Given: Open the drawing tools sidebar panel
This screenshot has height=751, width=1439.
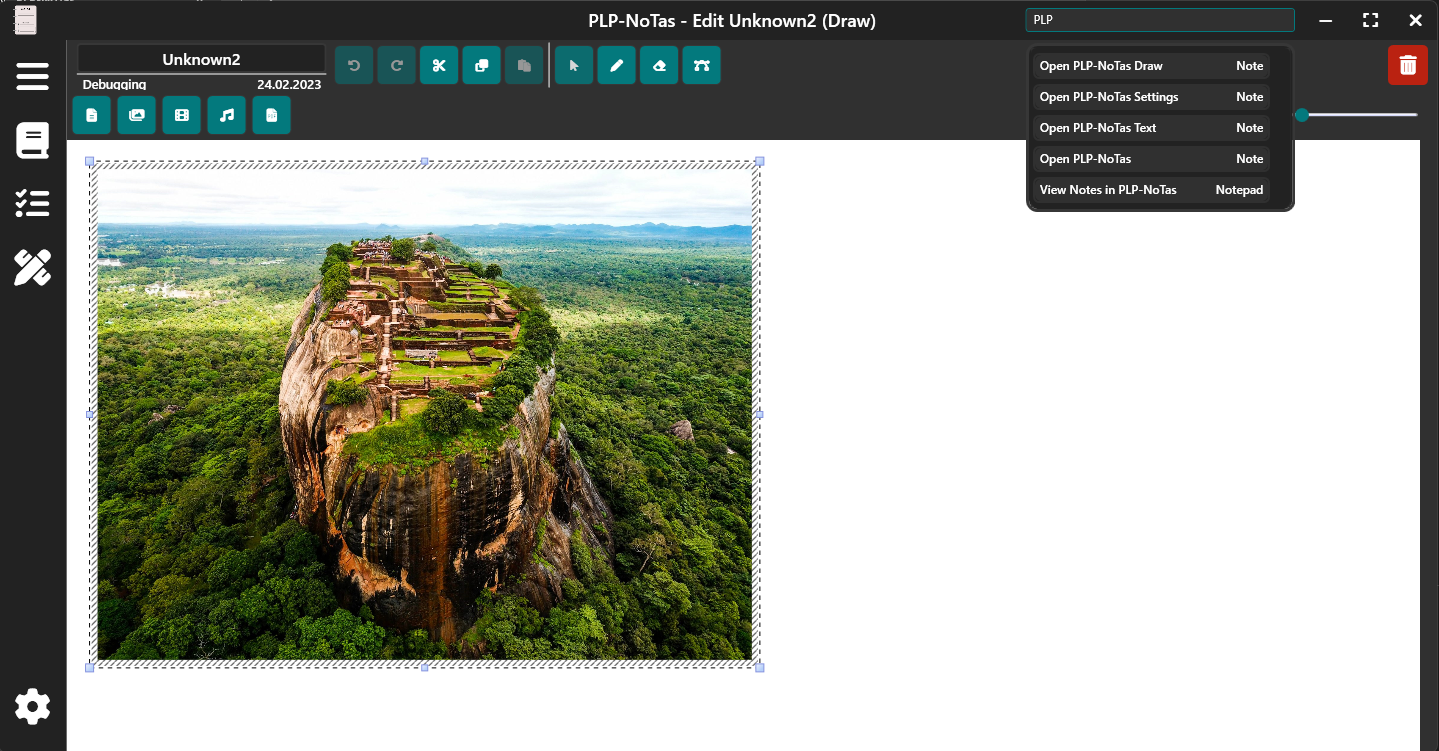Looking at the screenshot, I should (32, 267).
